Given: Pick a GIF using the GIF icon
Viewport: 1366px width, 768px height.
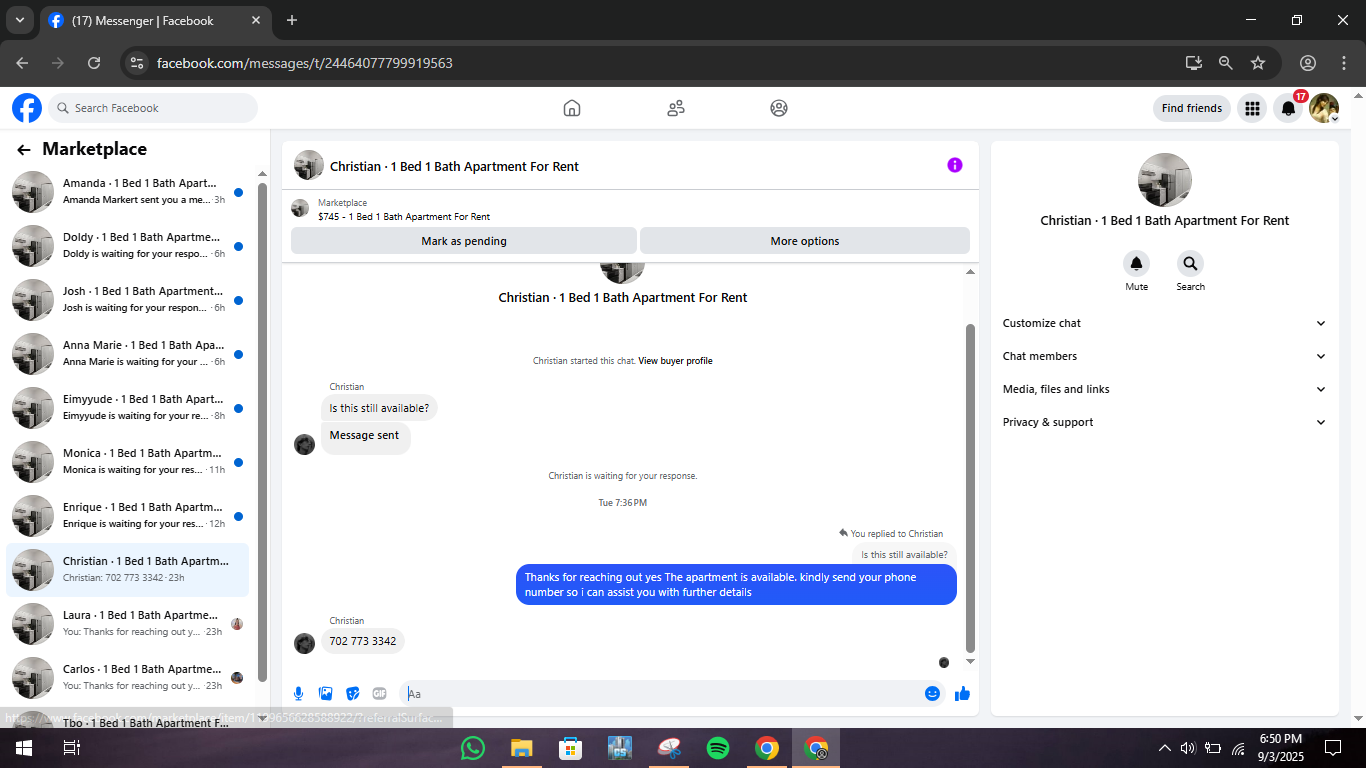Looking at the screenshot, I should [379, 693].
